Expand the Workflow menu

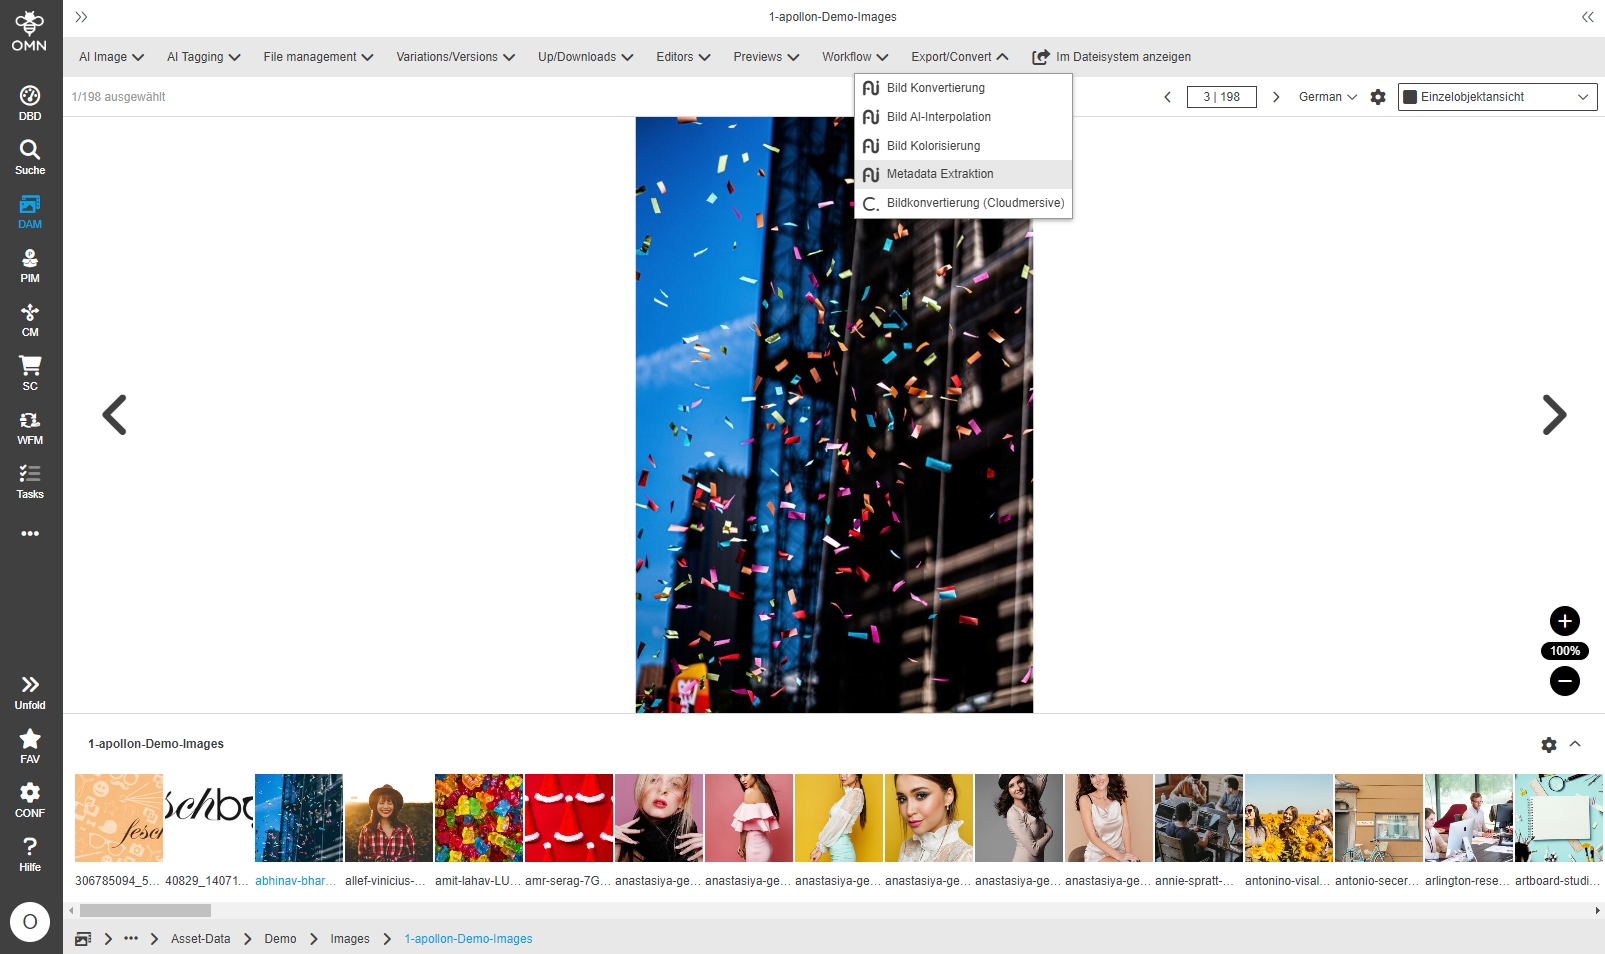(x=855, y=57)
